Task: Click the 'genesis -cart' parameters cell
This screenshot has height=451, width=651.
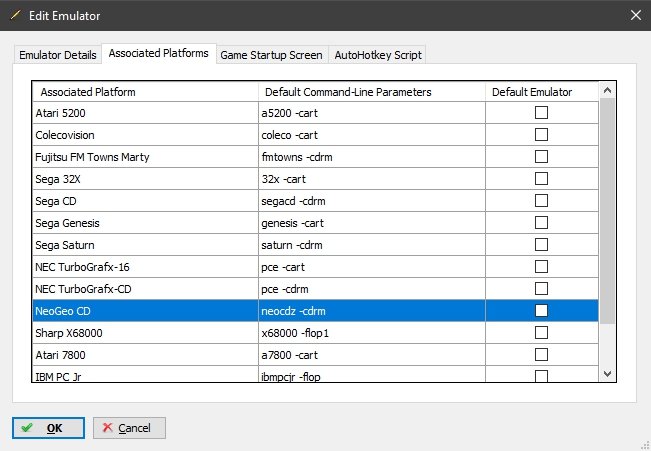Action: tap(372, 223)
